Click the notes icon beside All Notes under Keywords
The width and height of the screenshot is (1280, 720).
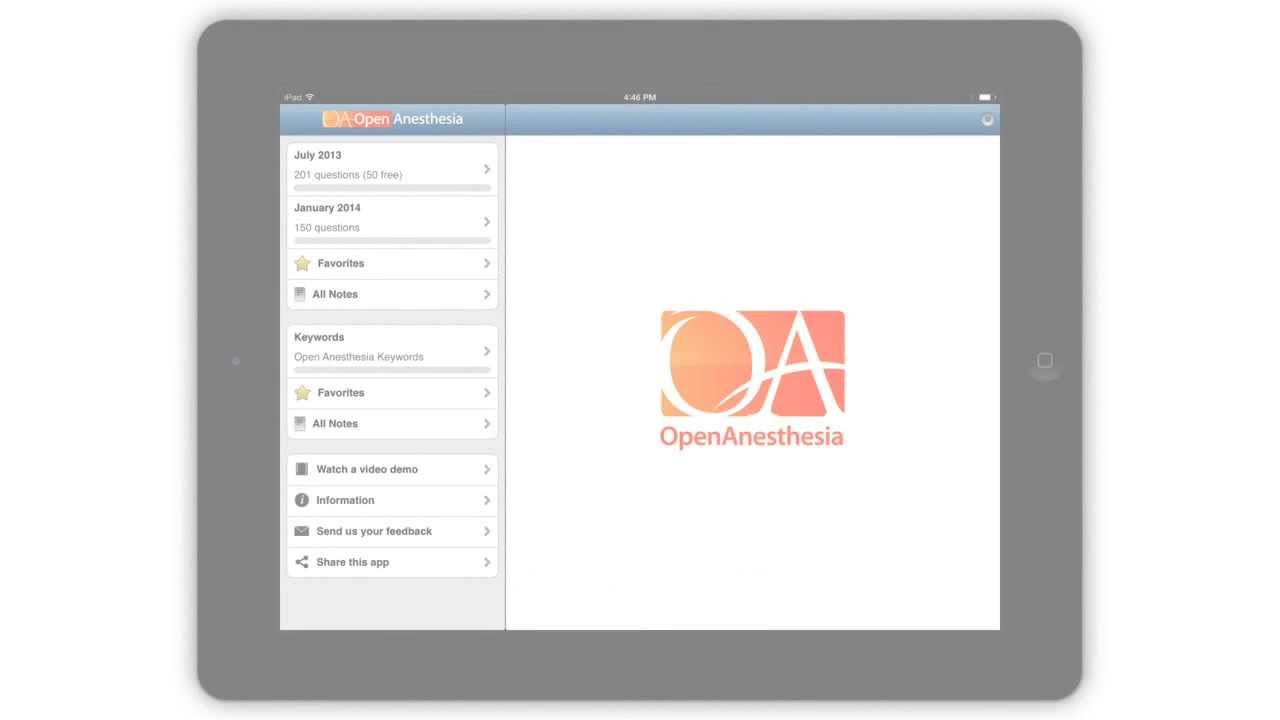(x=300, y=424)
